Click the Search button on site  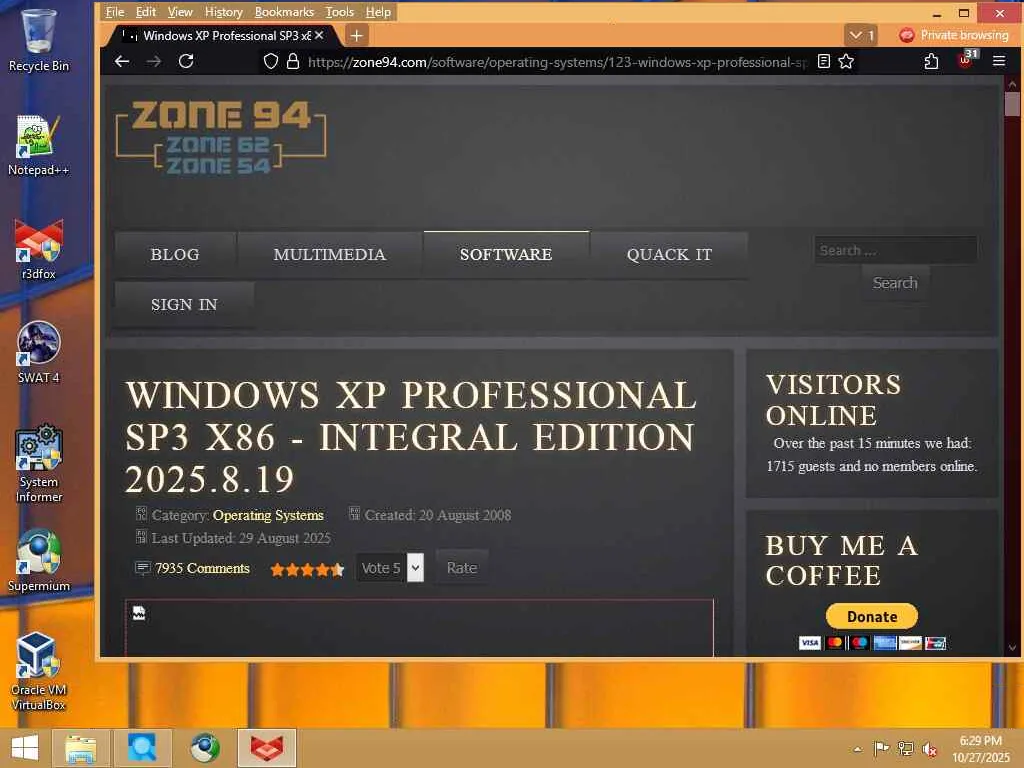[895, 283]
